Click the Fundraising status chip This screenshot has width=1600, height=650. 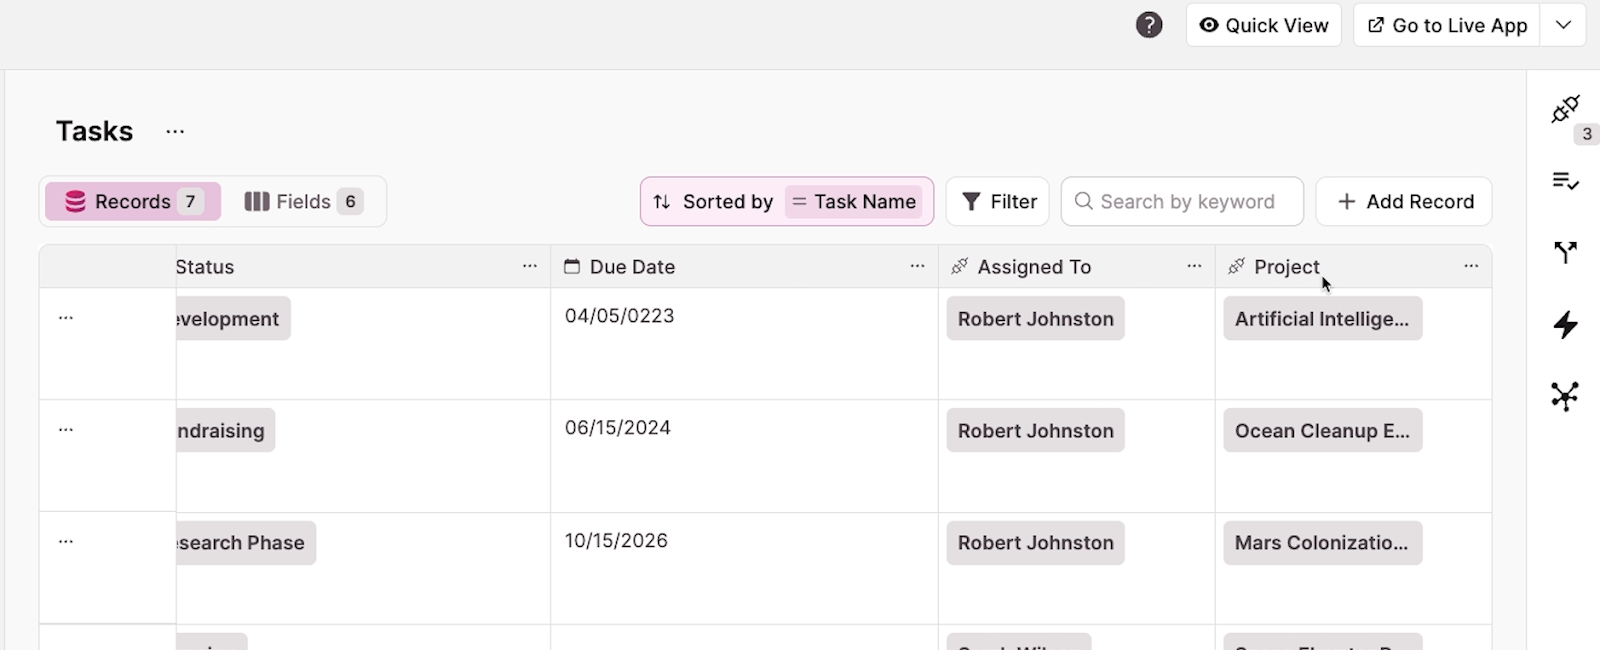coord(225,431)
